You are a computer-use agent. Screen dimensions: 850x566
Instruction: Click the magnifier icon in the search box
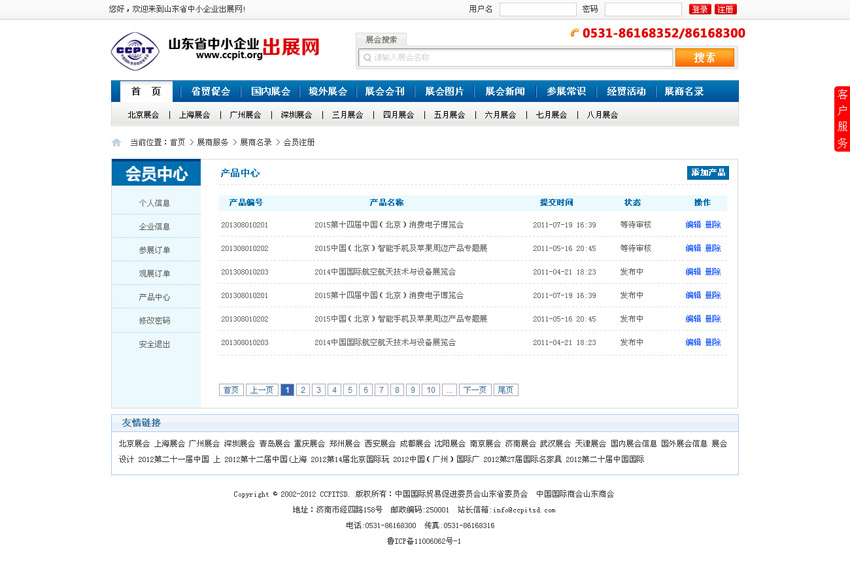[366, 58]
